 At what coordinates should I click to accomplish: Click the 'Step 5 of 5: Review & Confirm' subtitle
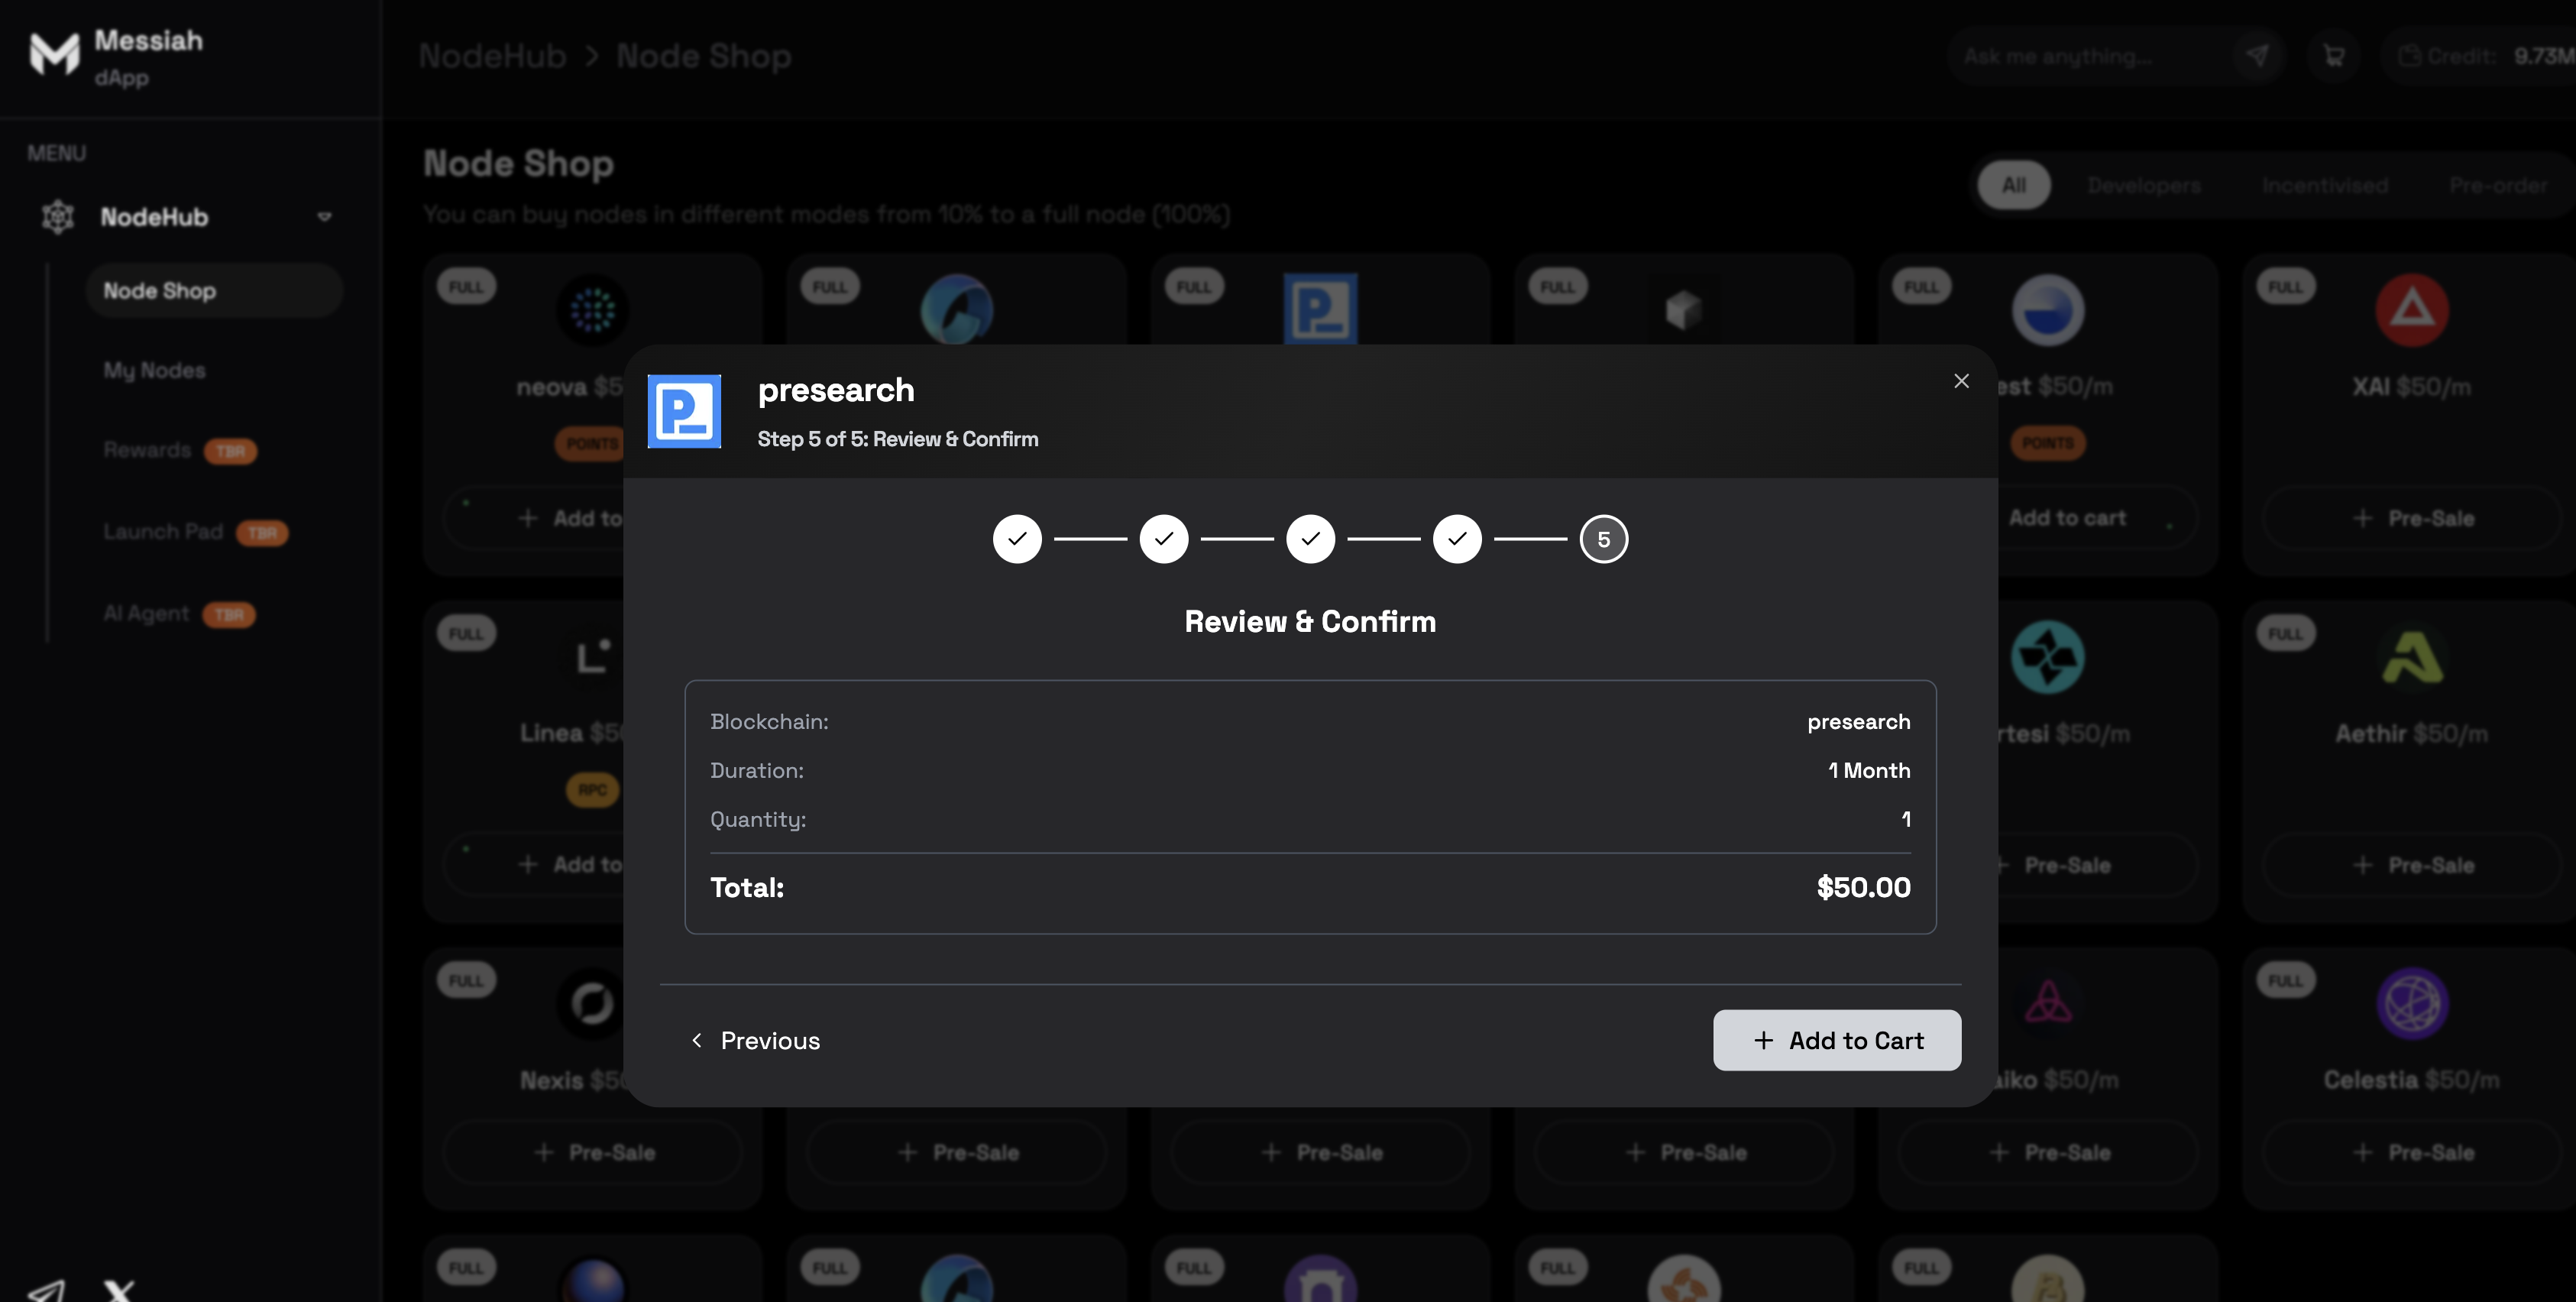pyautogui.click(x=898, y=439)
